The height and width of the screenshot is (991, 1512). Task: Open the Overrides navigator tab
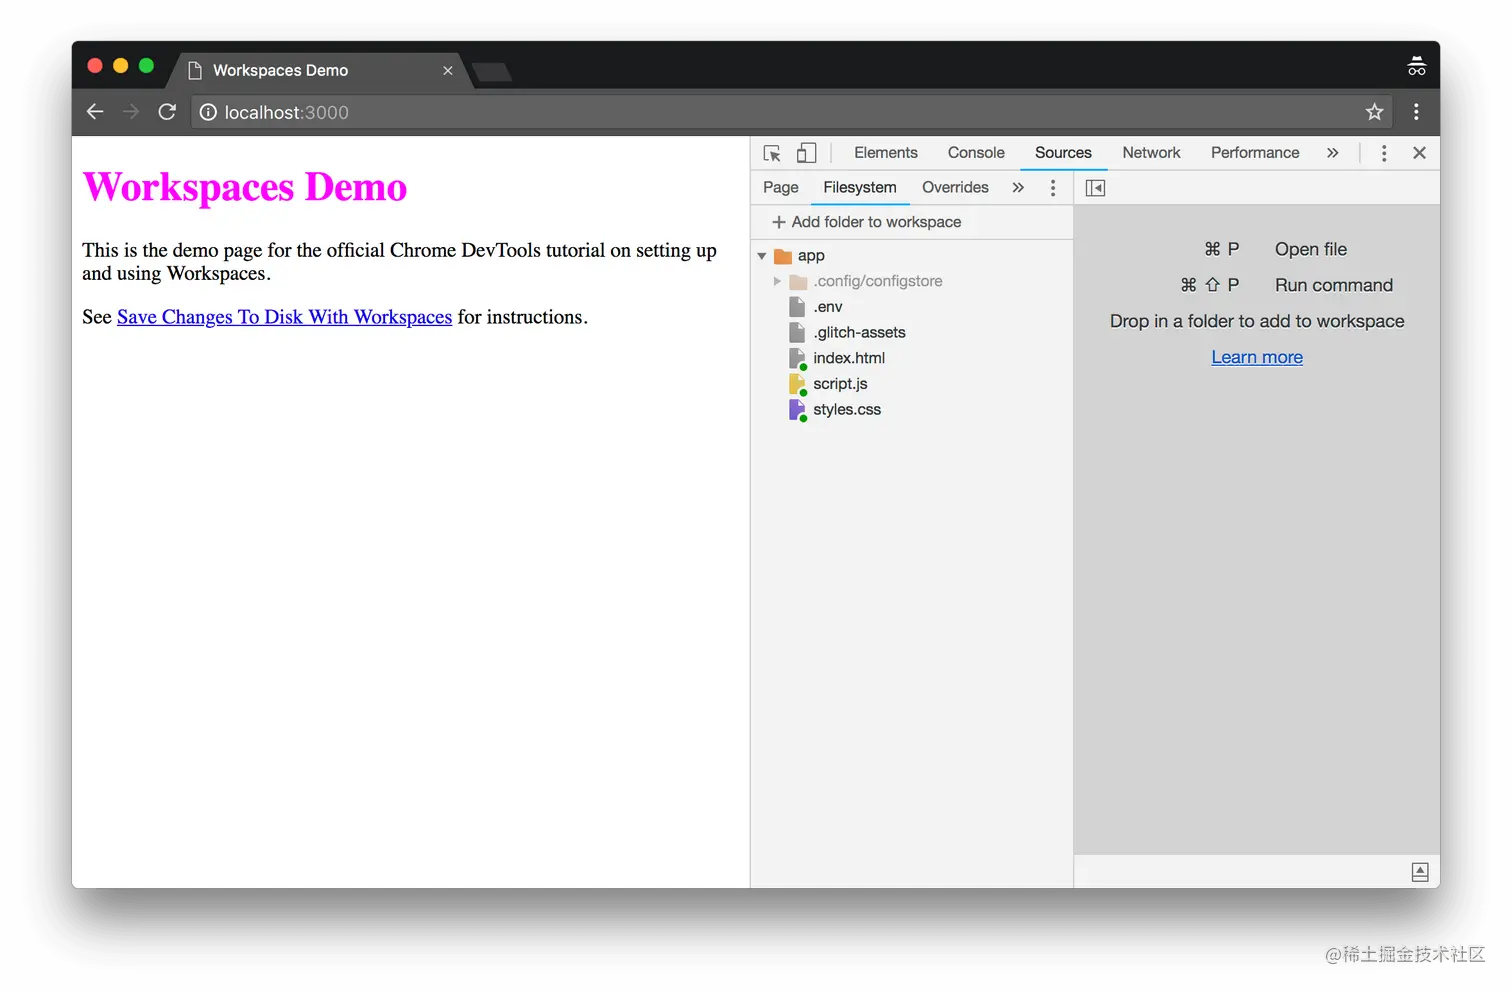(955, 188)
